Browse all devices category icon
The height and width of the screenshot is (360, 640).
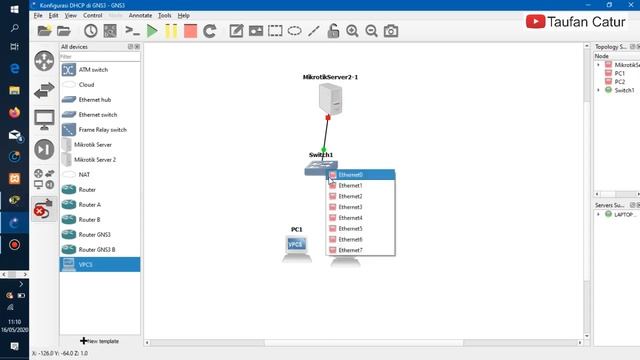click(44, 179)
